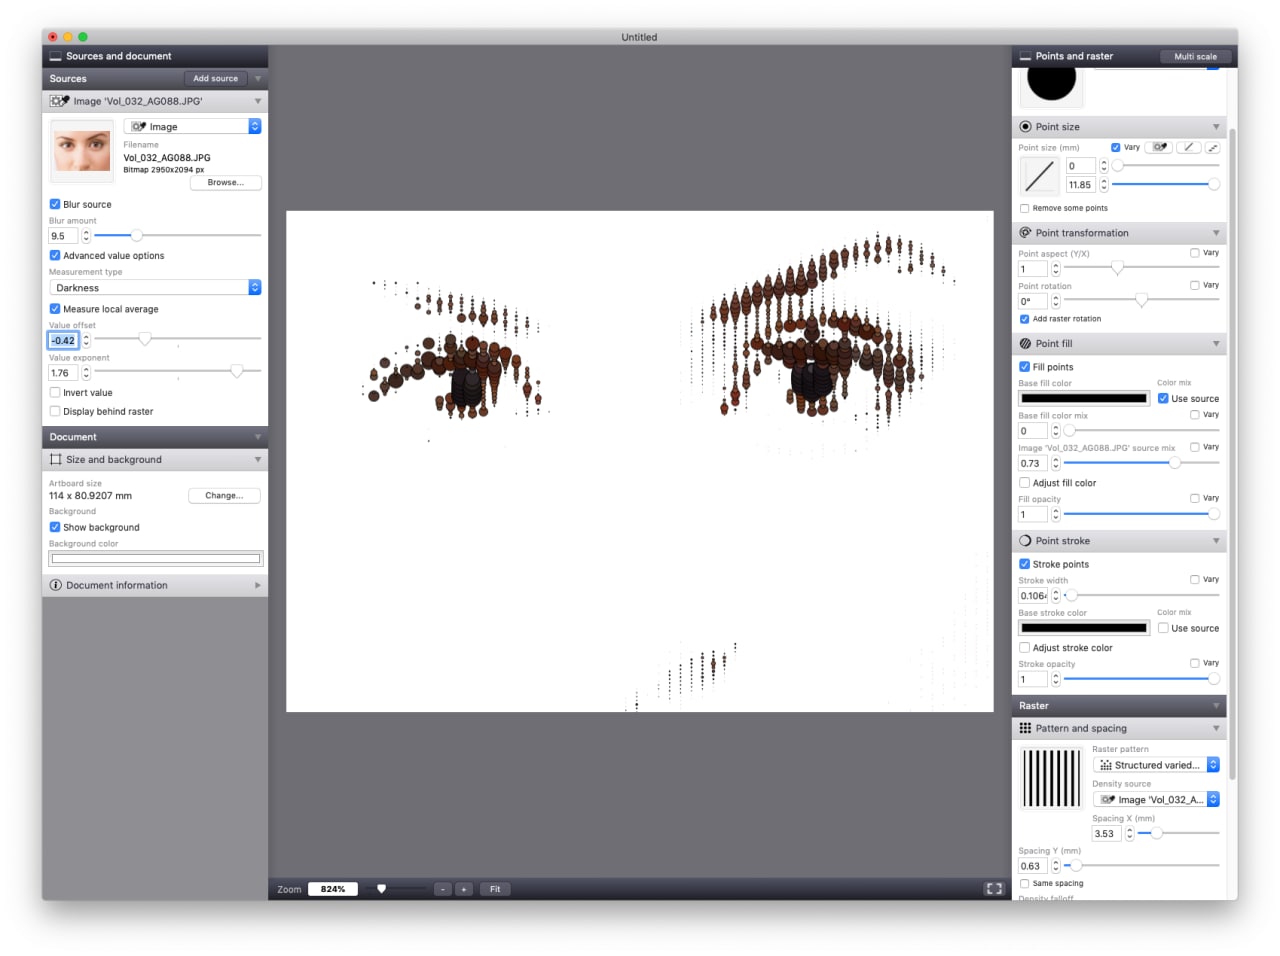
Task: Toggle the Fill points checkbox
Action: pos(1024,367)
